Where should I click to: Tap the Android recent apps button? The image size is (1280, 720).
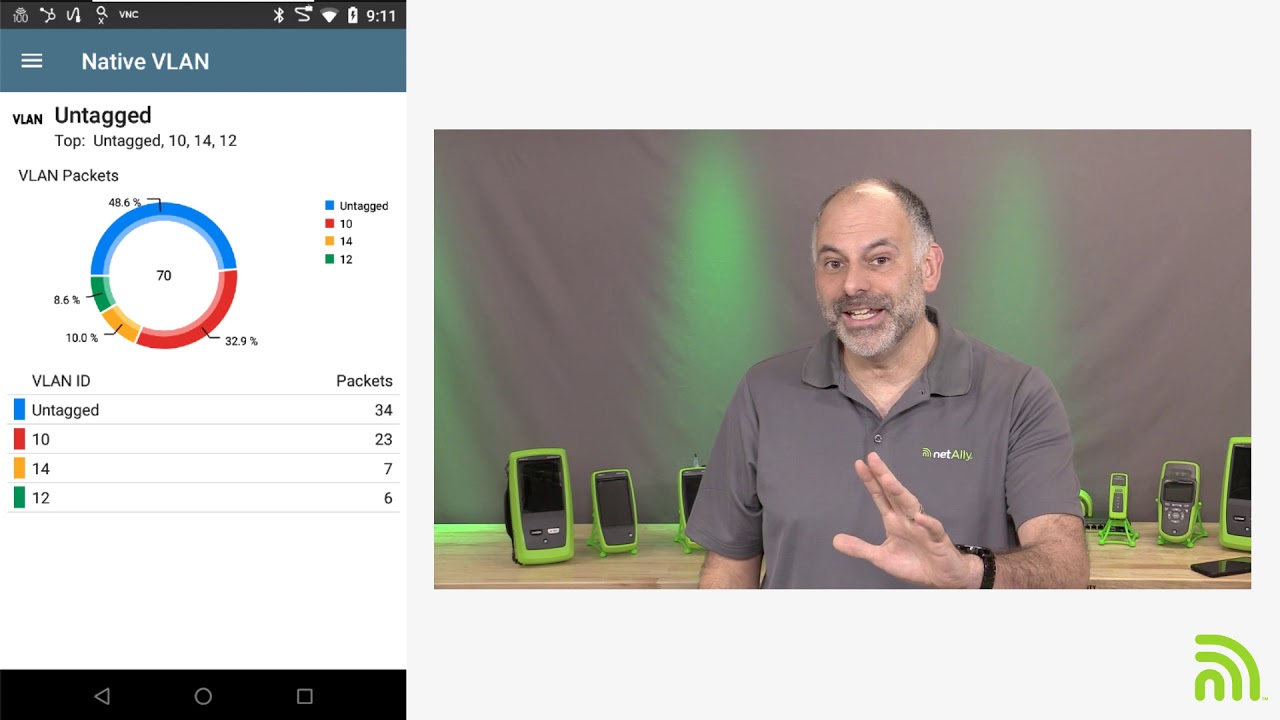pyautogui.click(x=305, y=696)
